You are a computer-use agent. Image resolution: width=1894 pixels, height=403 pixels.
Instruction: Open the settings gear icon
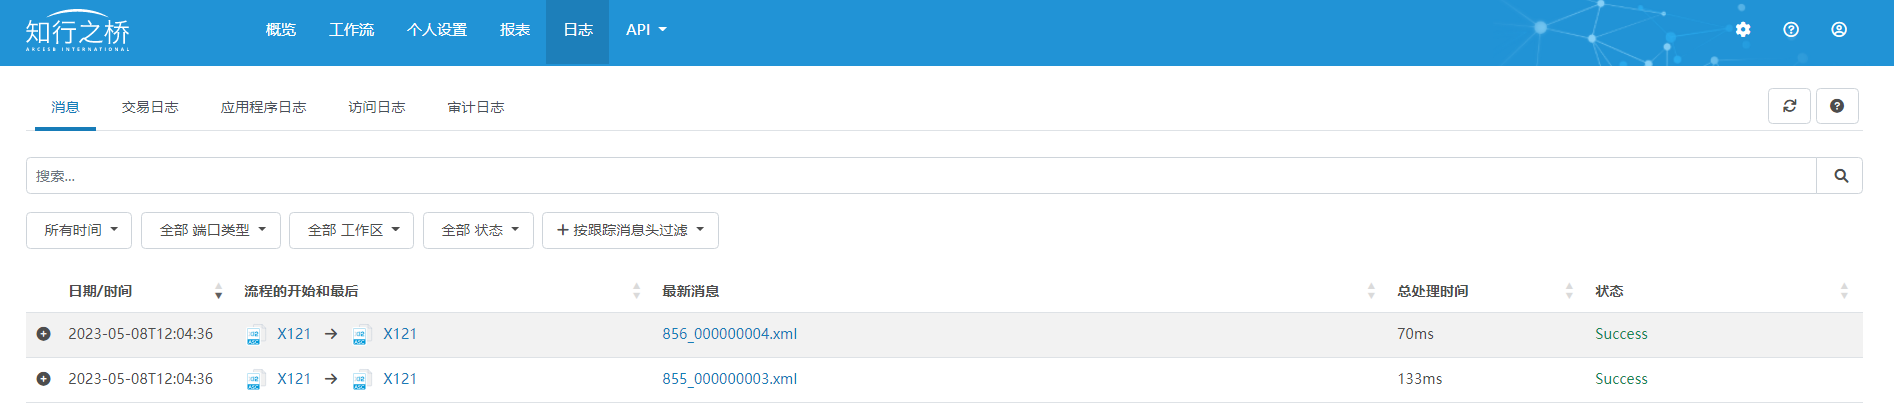1743,30
